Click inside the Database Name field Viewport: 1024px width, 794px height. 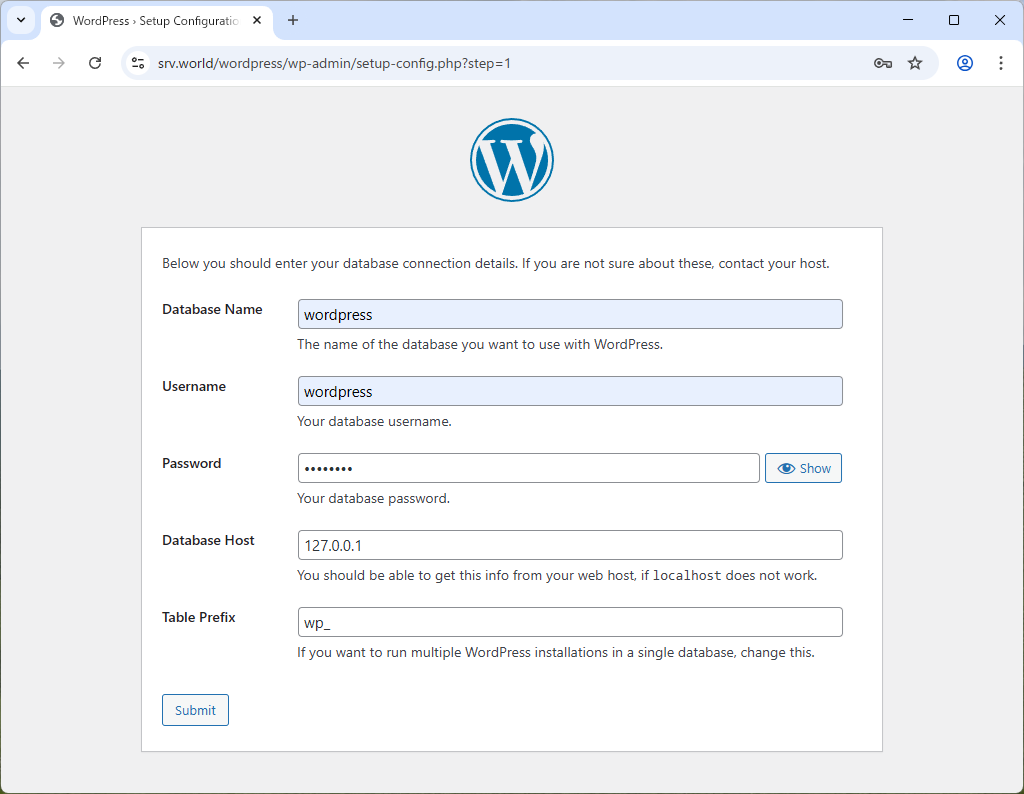tap(569, 313)
